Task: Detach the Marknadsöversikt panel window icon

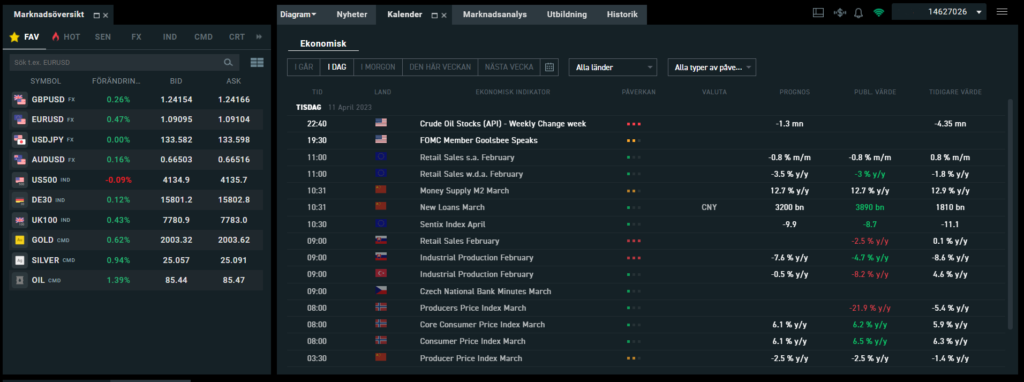Action: pos(97,15)
